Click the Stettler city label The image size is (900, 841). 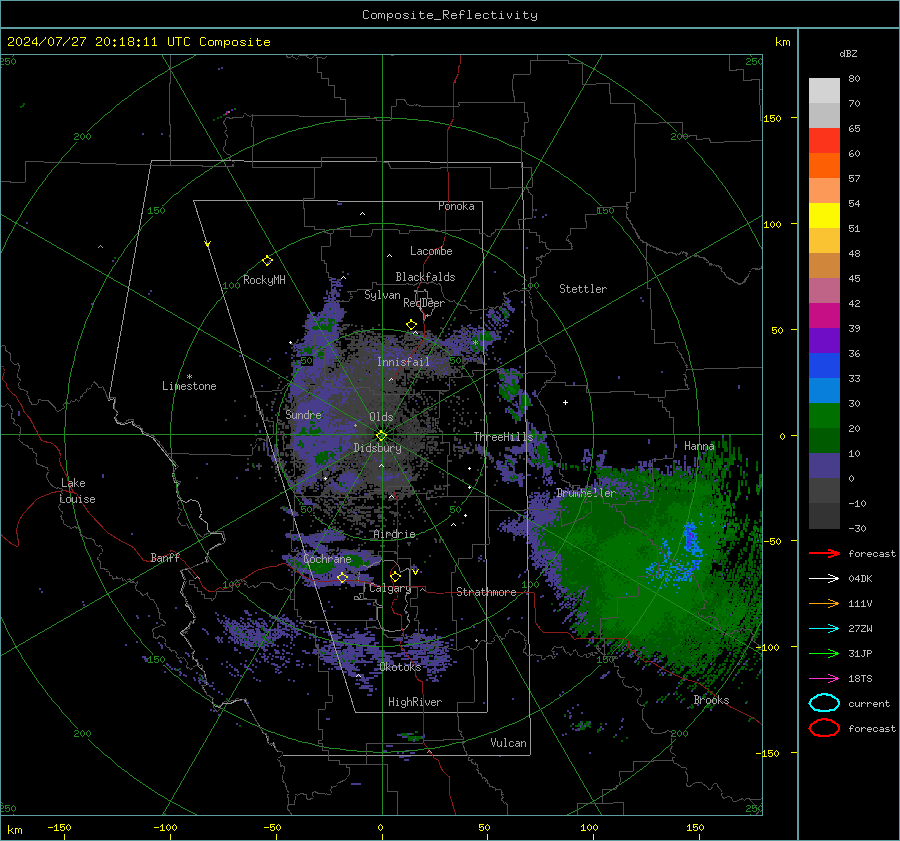(583, 289)
